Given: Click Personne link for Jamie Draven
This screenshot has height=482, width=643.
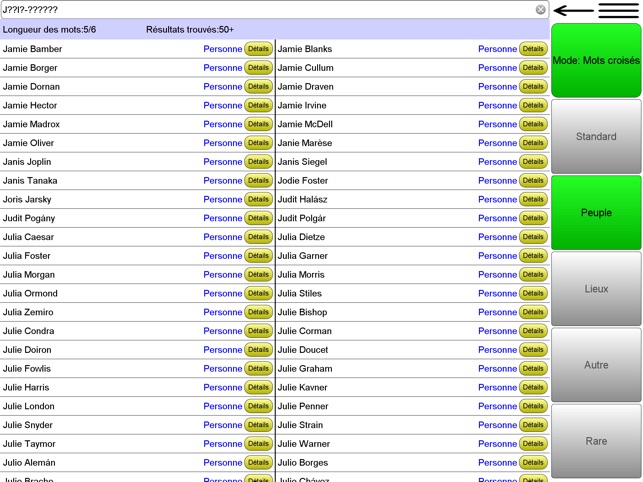Looking at the screenshot, I should 497,87.
